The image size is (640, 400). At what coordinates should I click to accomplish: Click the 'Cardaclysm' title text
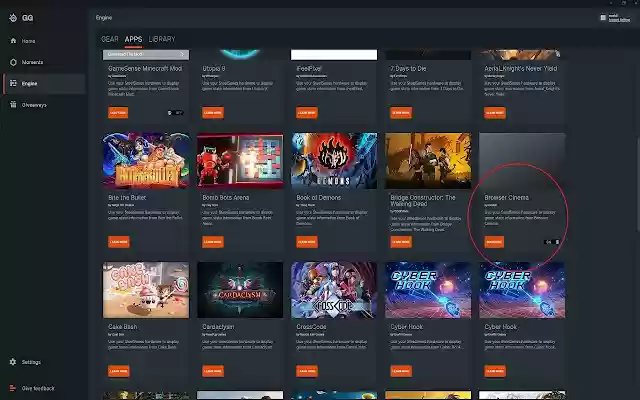pos(218,327)
